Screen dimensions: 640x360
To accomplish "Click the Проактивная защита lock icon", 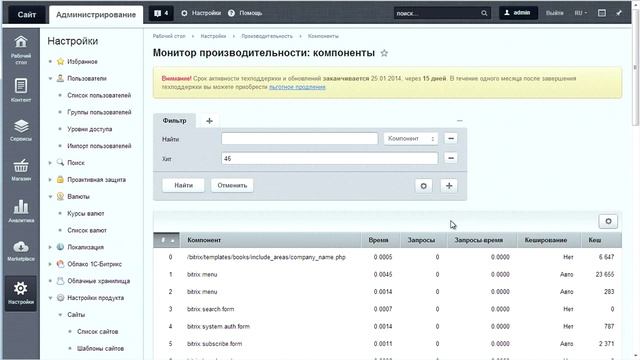I will click(60, 180).
